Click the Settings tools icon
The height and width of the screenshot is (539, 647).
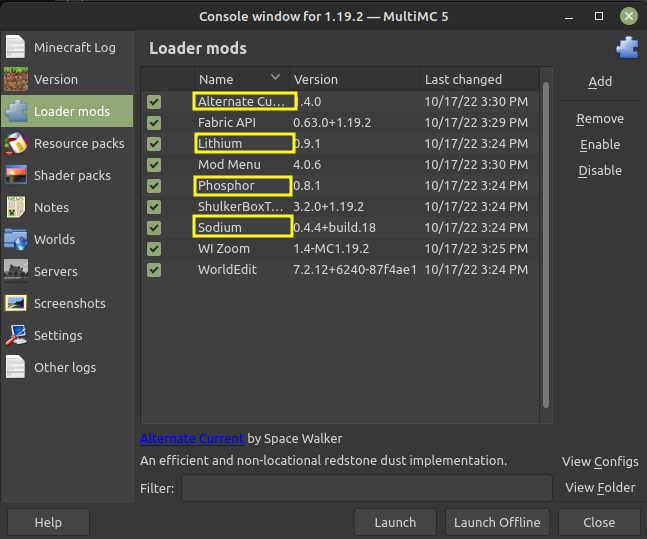pos(16,335)
